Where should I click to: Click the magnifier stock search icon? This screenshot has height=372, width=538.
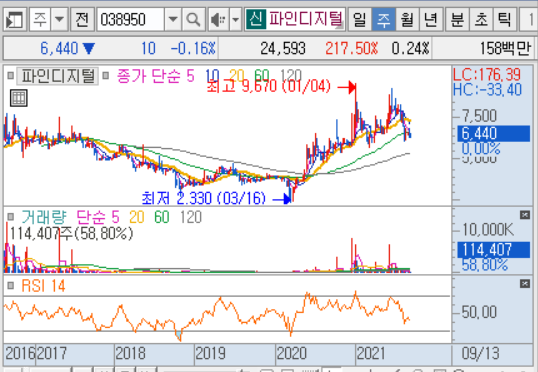[194, 20]
